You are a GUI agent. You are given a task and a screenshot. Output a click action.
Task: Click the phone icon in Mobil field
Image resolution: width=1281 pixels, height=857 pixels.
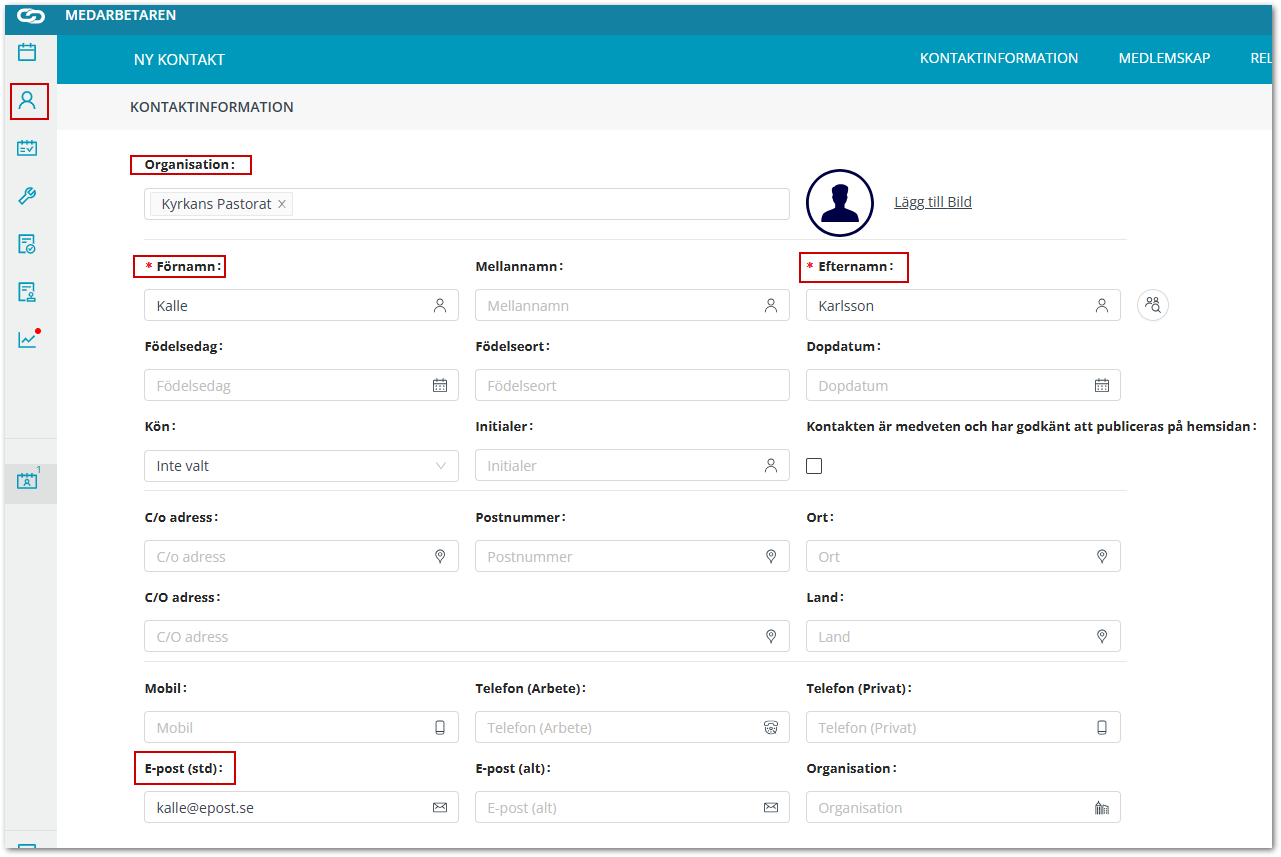click(x=440, y=728)
